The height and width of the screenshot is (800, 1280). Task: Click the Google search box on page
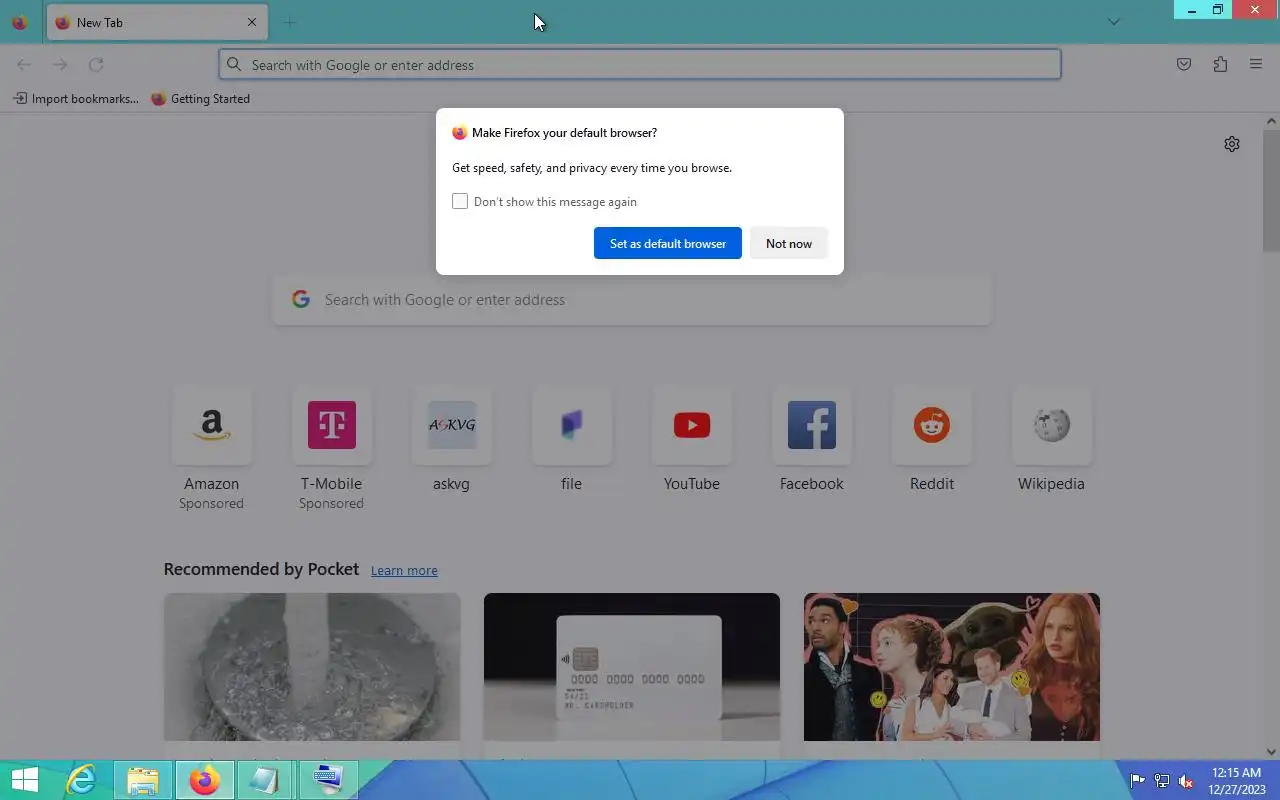click(632, 300)
